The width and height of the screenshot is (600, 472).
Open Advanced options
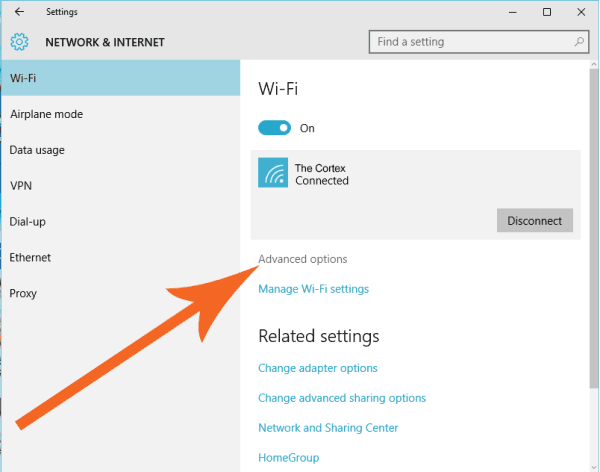tap(303, 259)
